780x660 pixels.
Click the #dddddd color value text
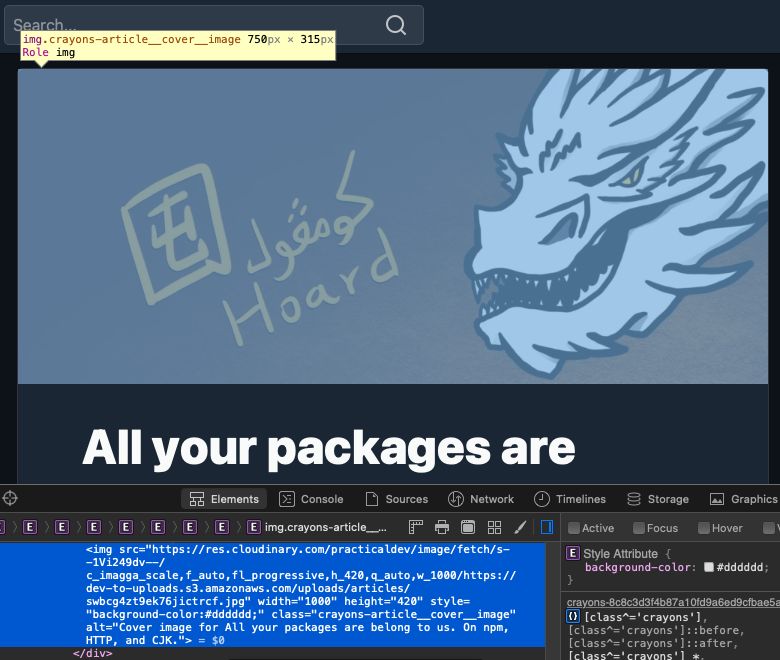(x=740, y=567)
